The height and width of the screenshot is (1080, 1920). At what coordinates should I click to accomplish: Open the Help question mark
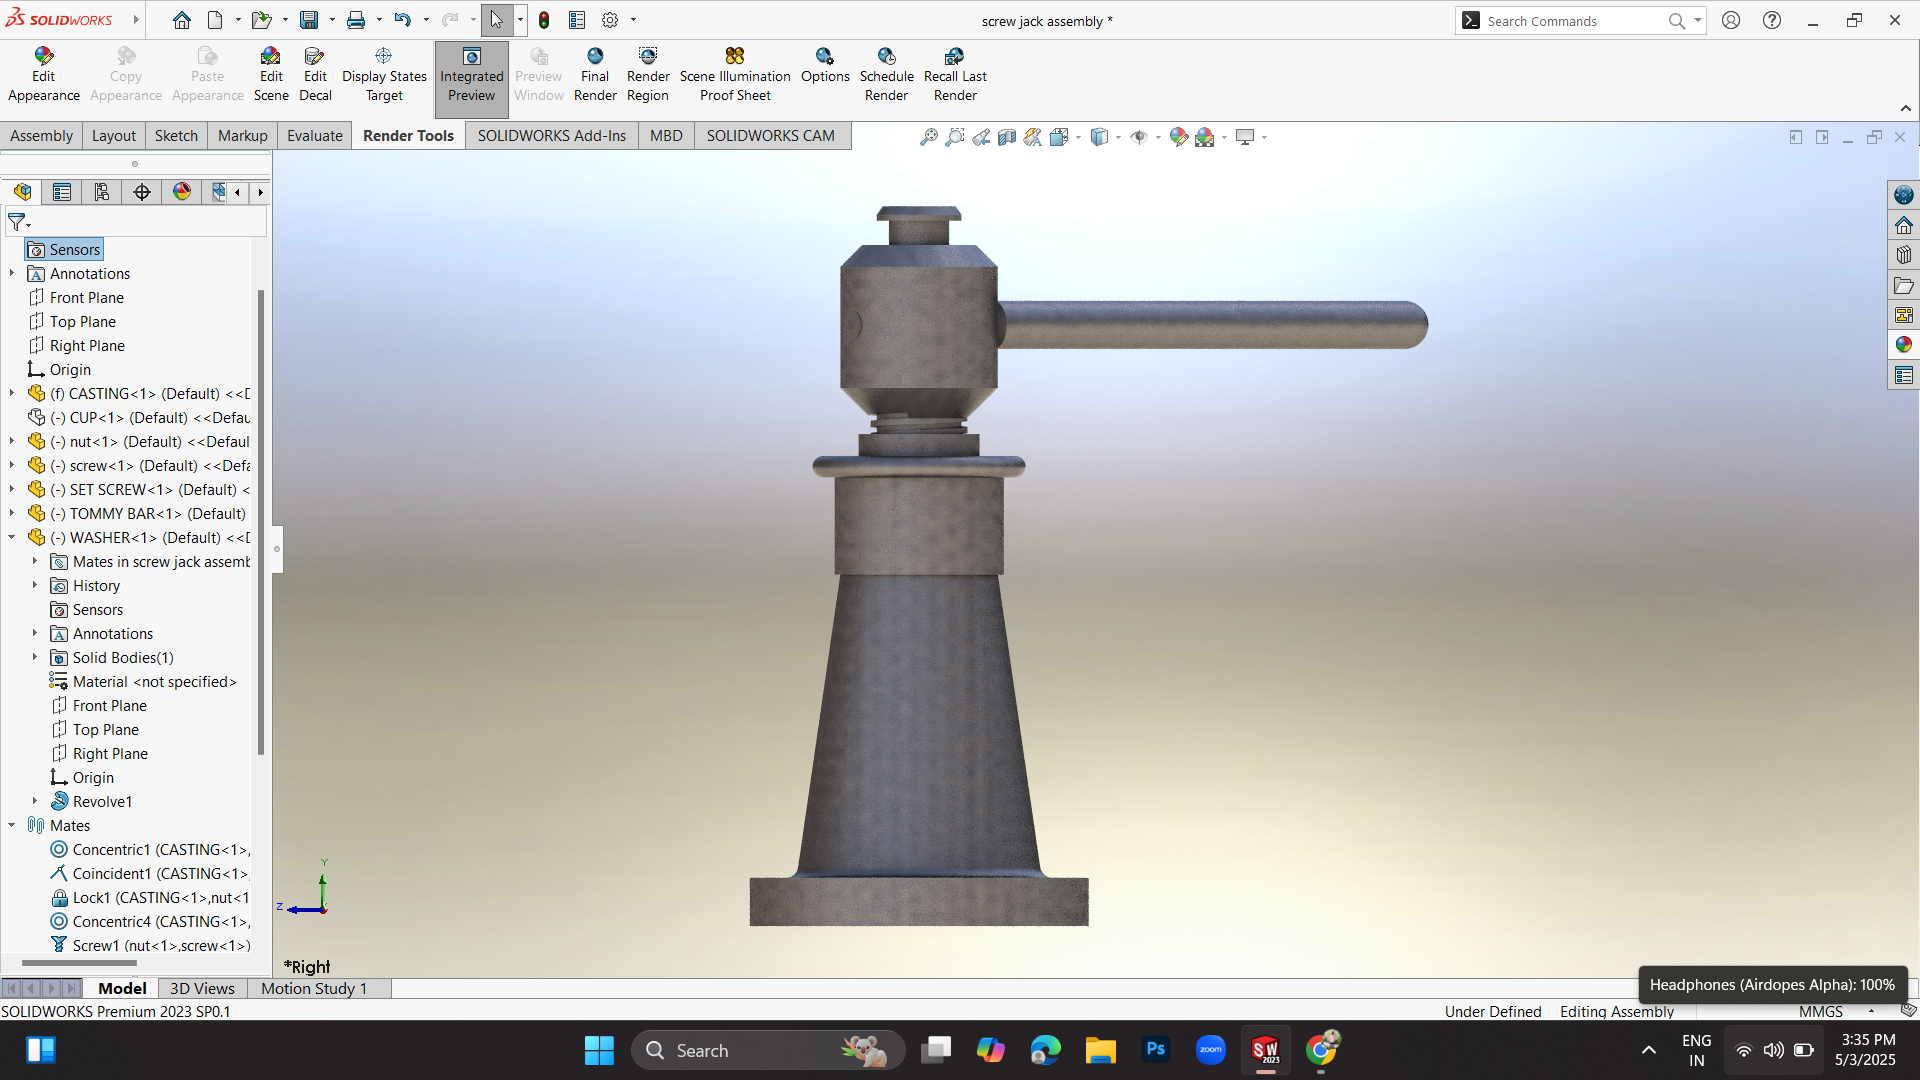pos(1772,20)
